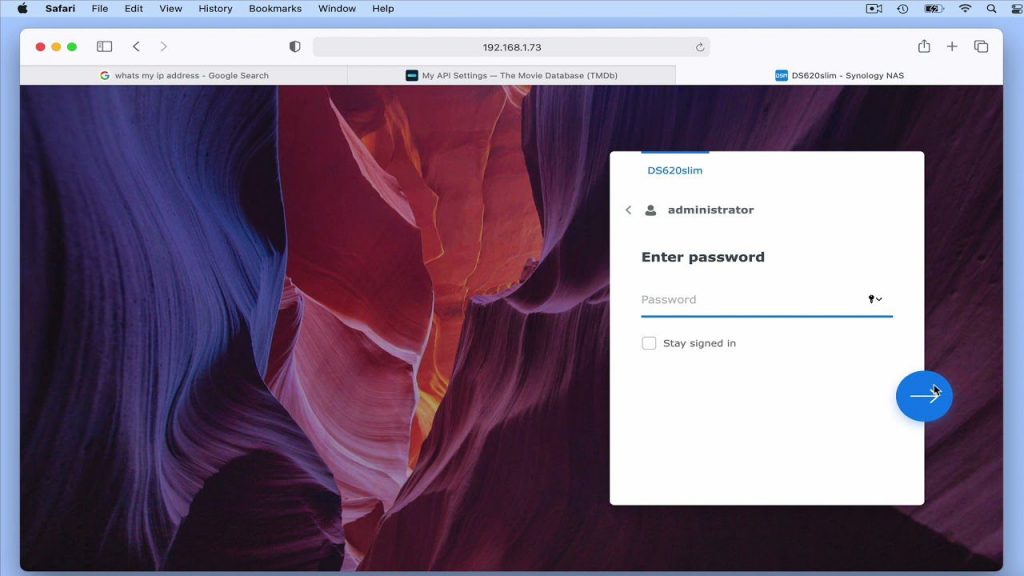
Task: Click the DS620slim link
Action: (675, 170)
